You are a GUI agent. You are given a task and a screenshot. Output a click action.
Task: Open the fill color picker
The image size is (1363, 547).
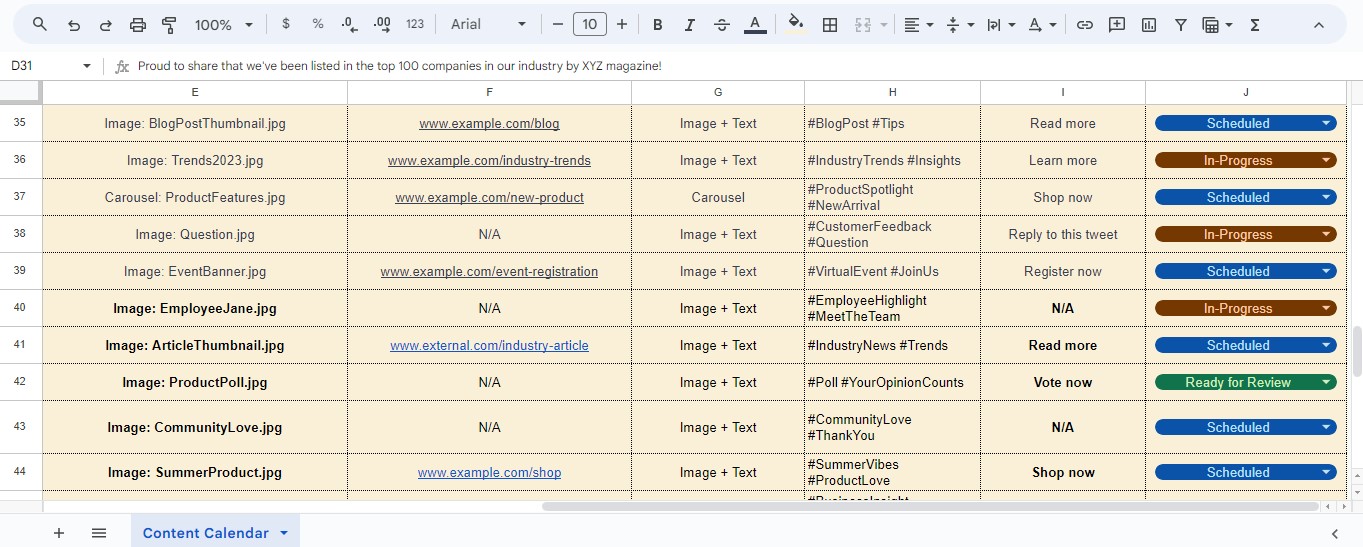click(795, 25)
